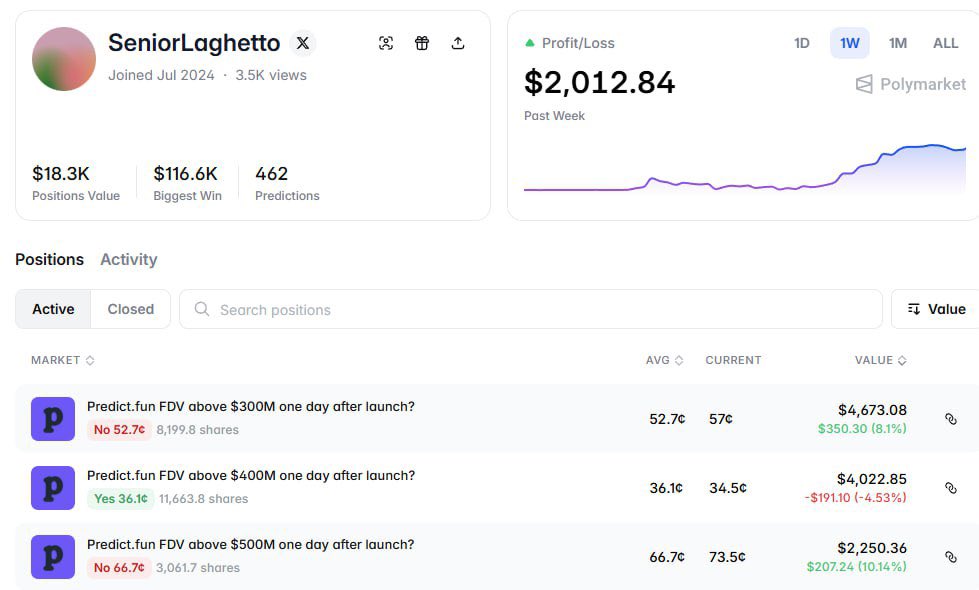Click the 'Past Week' label
979x590 pixels.
(x=554, y=116)
